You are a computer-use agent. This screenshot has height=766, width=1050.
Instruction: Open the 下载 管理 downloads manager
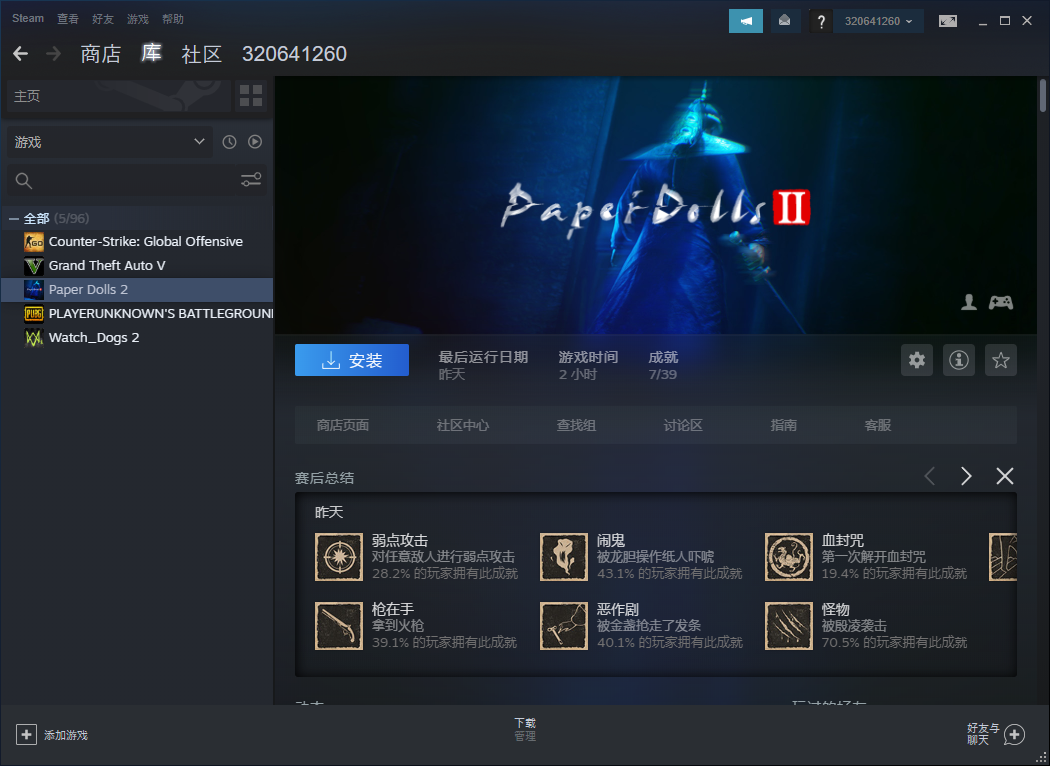tap(525, 729)
